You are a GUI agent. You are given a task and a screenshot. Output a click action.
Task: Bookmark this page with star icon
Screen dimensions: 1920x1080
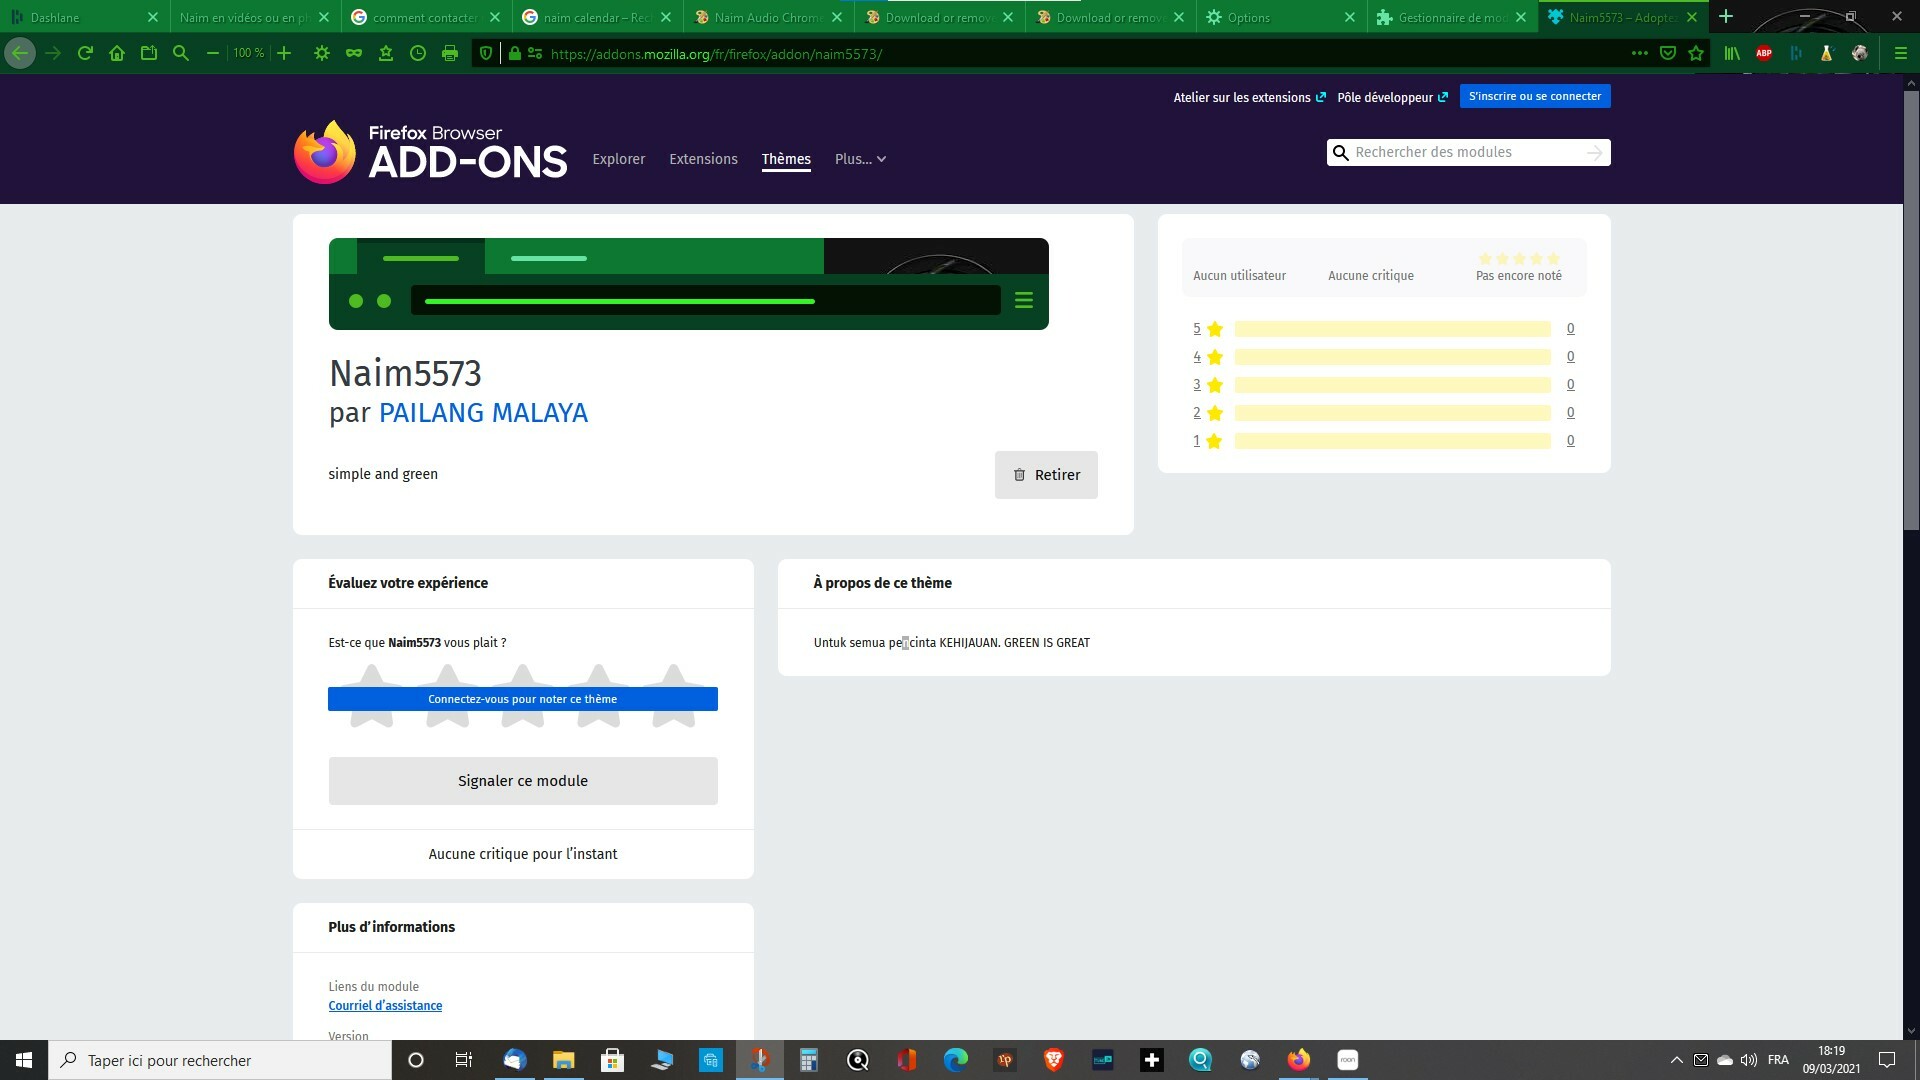(x=1696, y=53)
